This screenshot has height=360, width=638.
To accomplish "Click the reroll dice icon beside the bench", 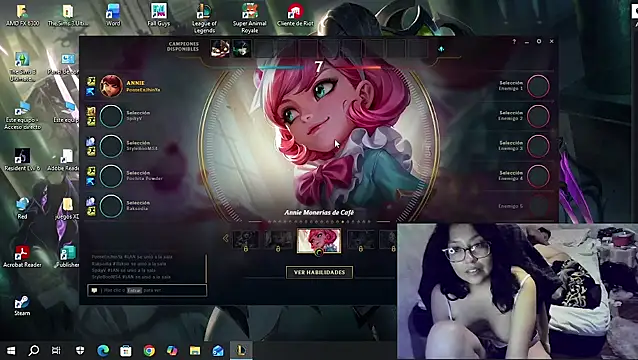I will pyautogui.click(x=441, y=49).
